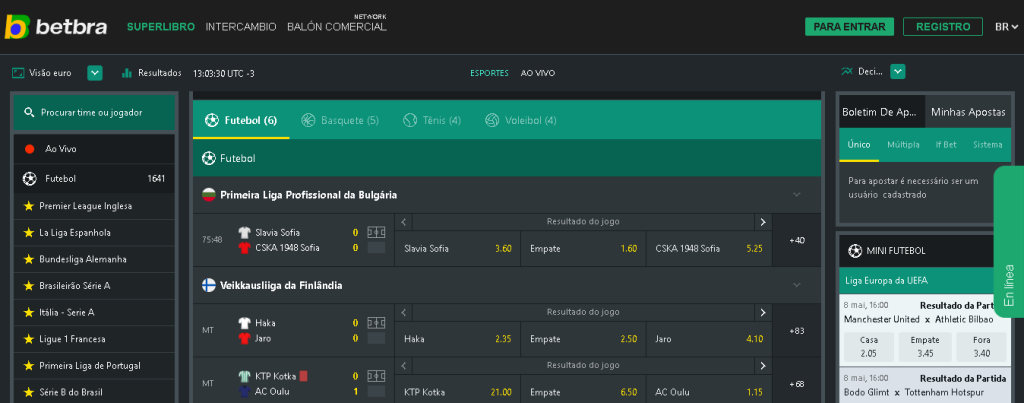Collapse the Veikkausliiga da Finlândia section
Viewport: 1024px width, 403px height.
coord(797,285)
